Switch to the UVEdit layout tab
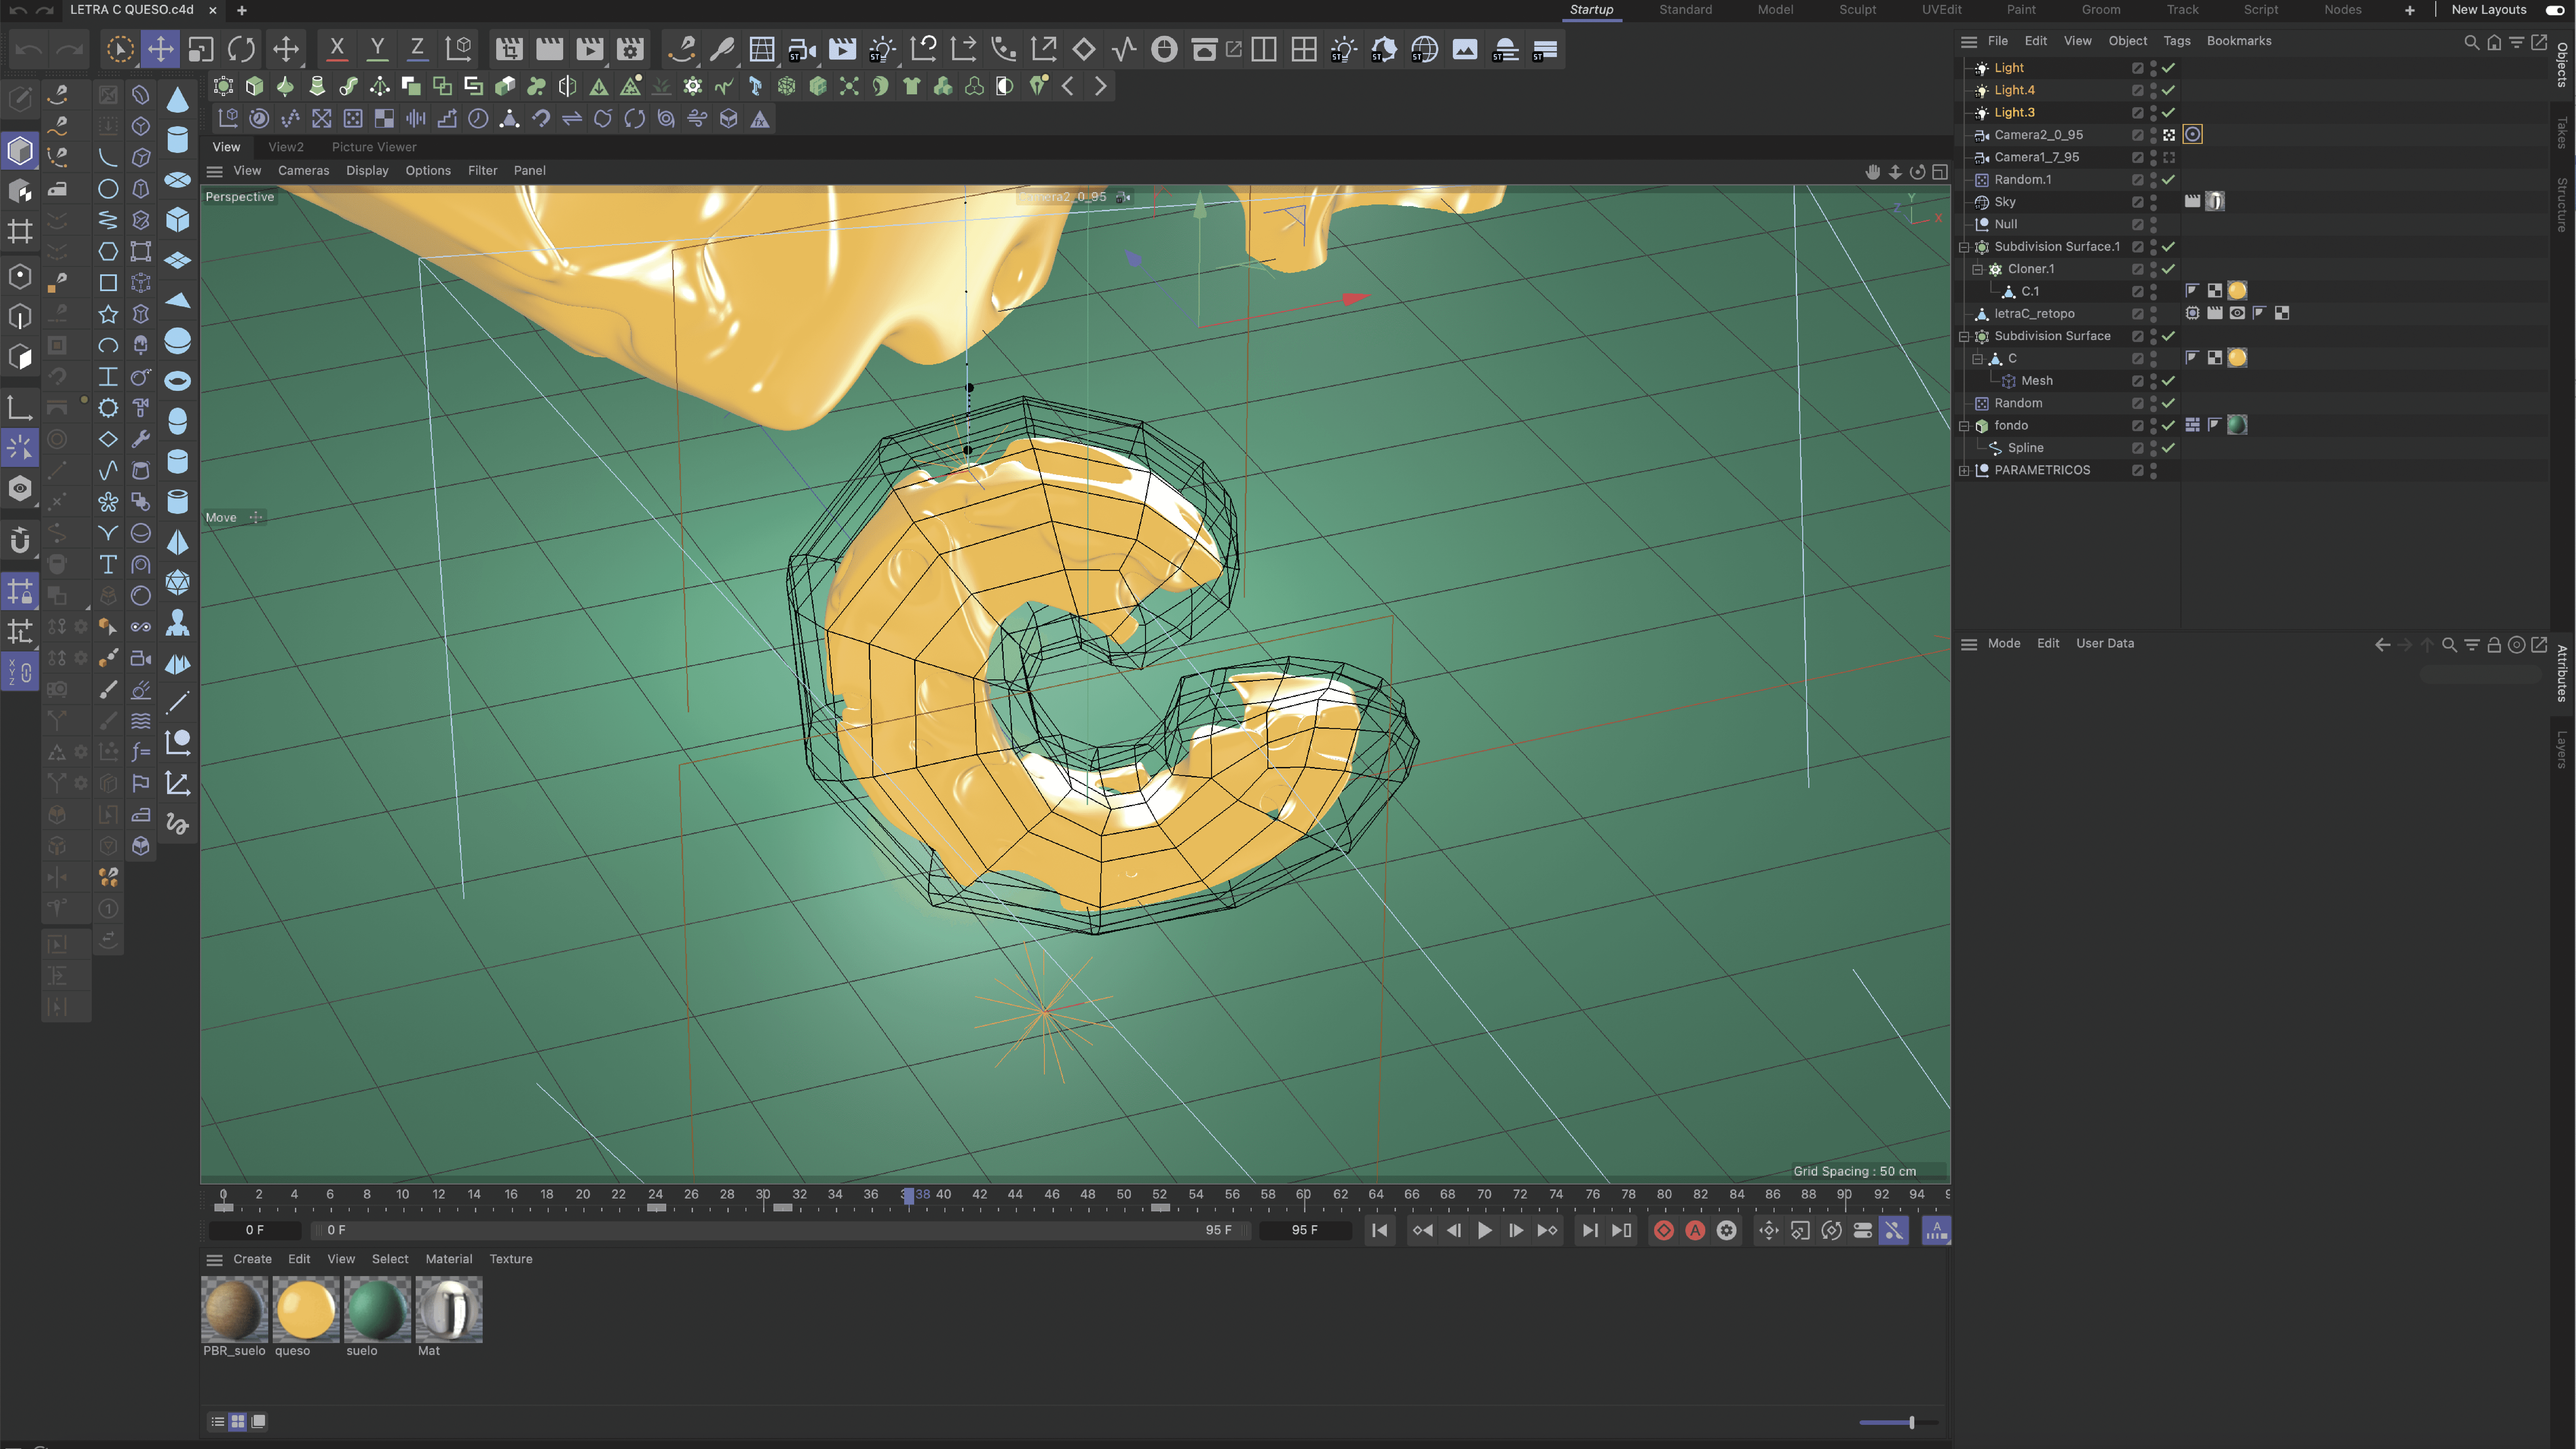 pyautogui.click(x=1941, y=10)
